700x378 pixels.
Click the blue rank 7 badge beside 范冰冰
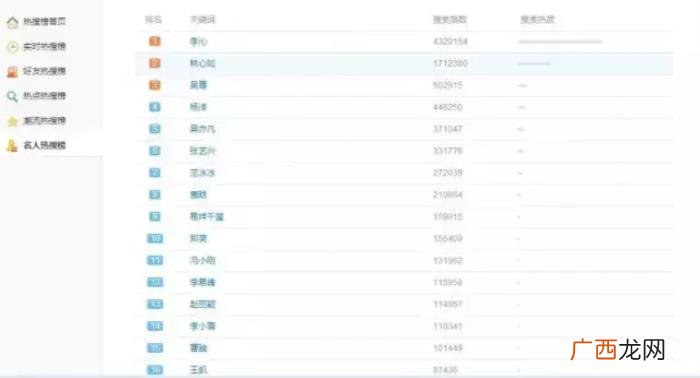point(154,172)
